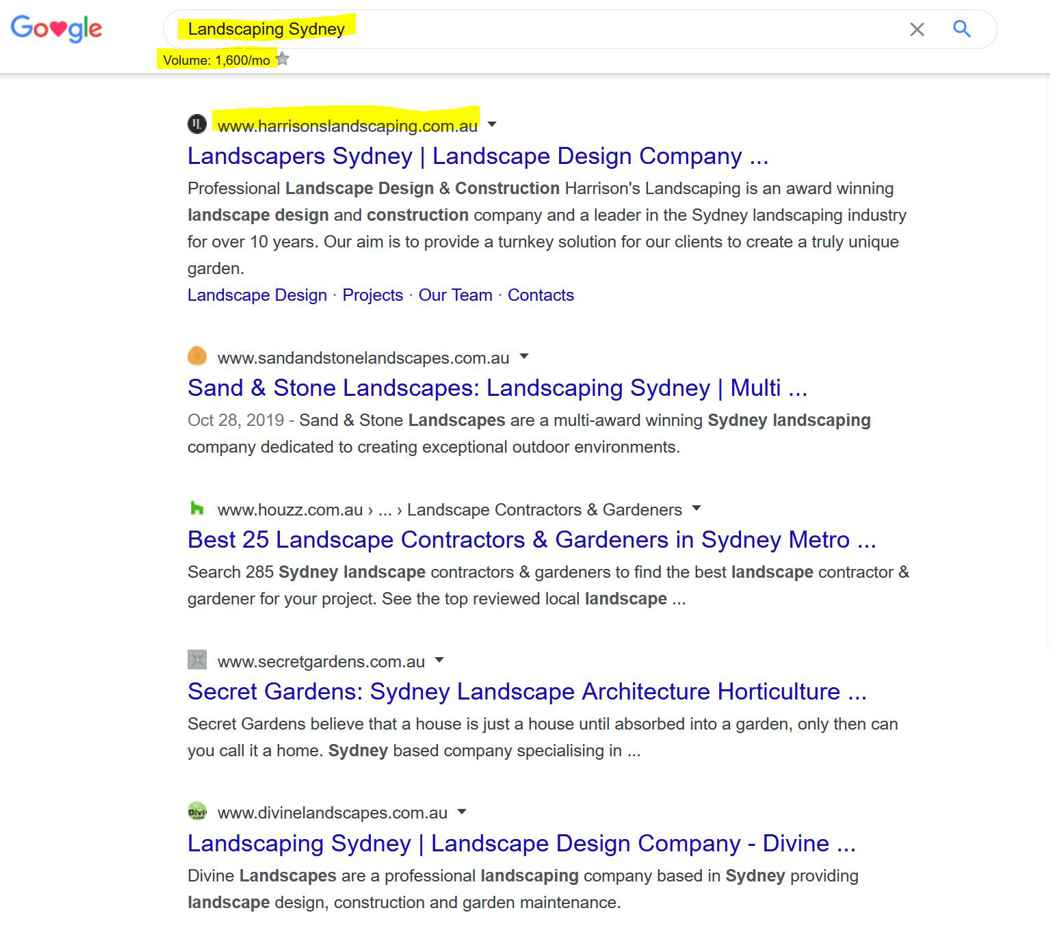
Task: Select the Projects sitelink under Harrison's result
Action: point(372,295)
